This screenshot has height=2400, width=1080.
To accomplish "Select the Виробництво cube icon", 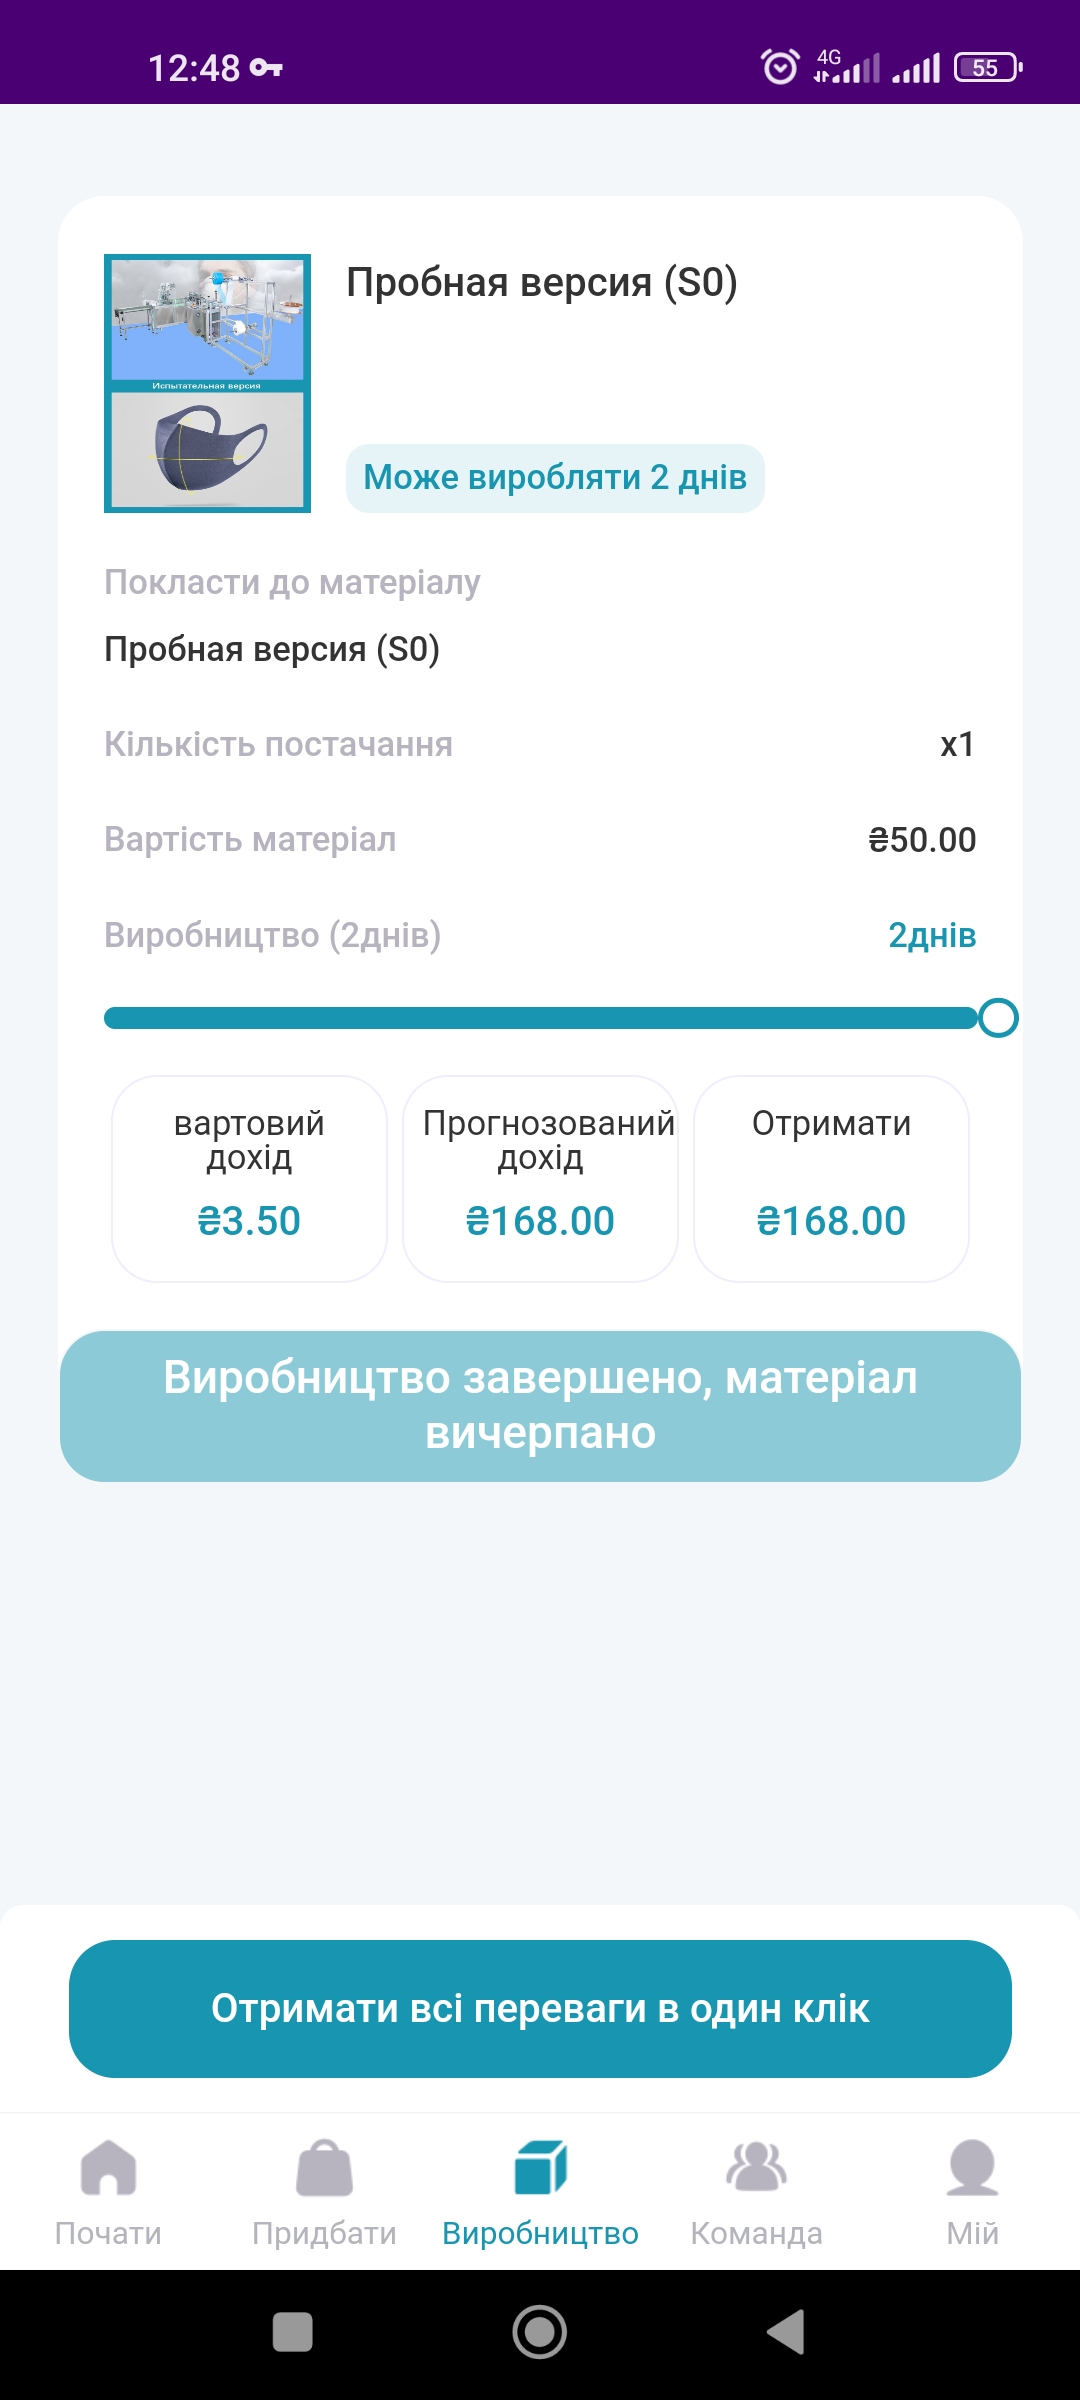I will (540, 2167).
